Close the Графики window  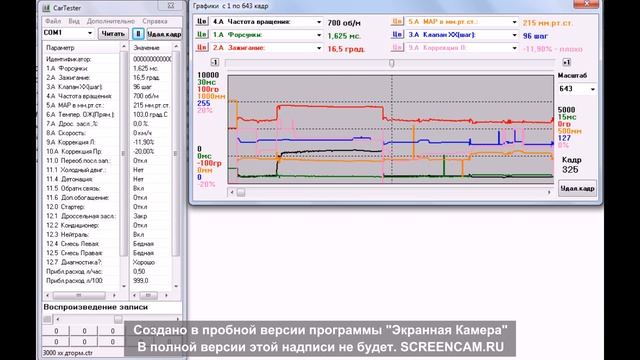click(586, 4)
